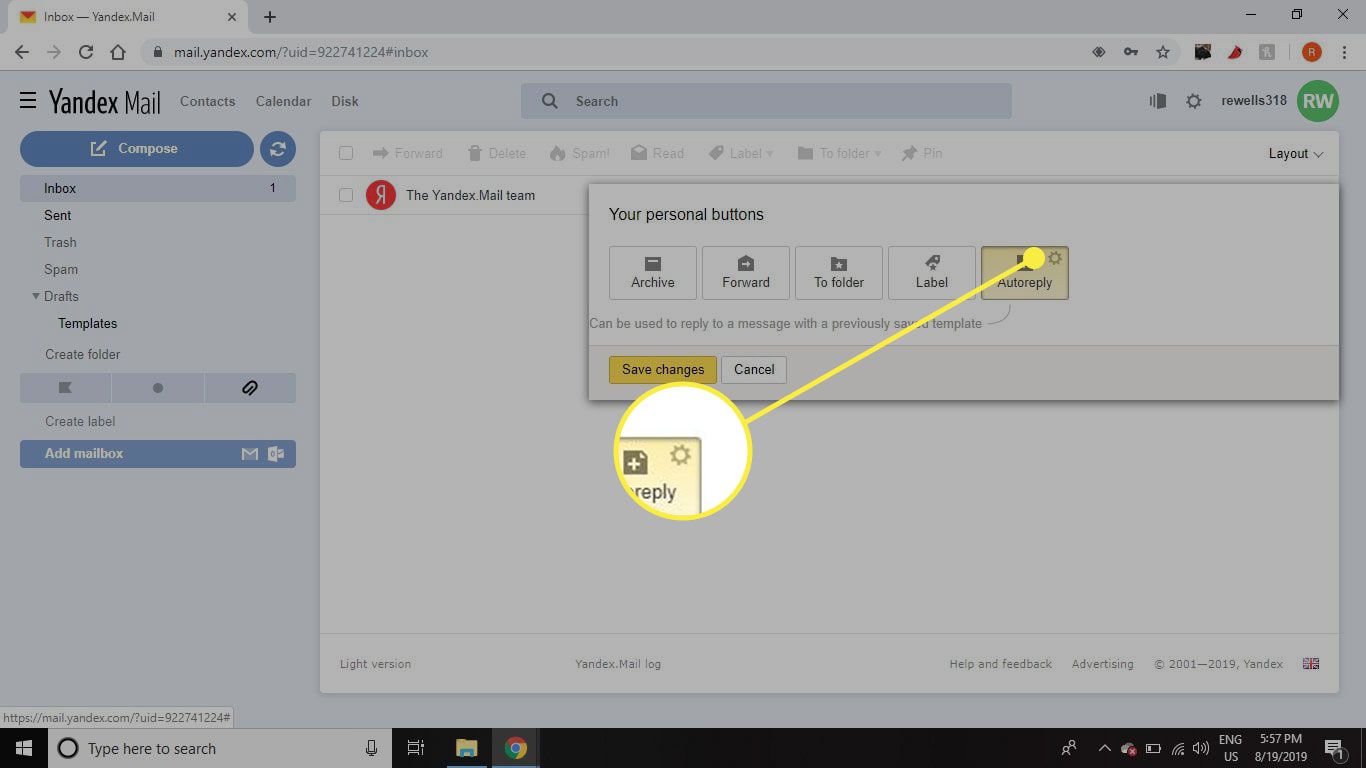Screen dimensions: 1366x768
Task: Select the Archive personal button
Action: coord(653,273)
